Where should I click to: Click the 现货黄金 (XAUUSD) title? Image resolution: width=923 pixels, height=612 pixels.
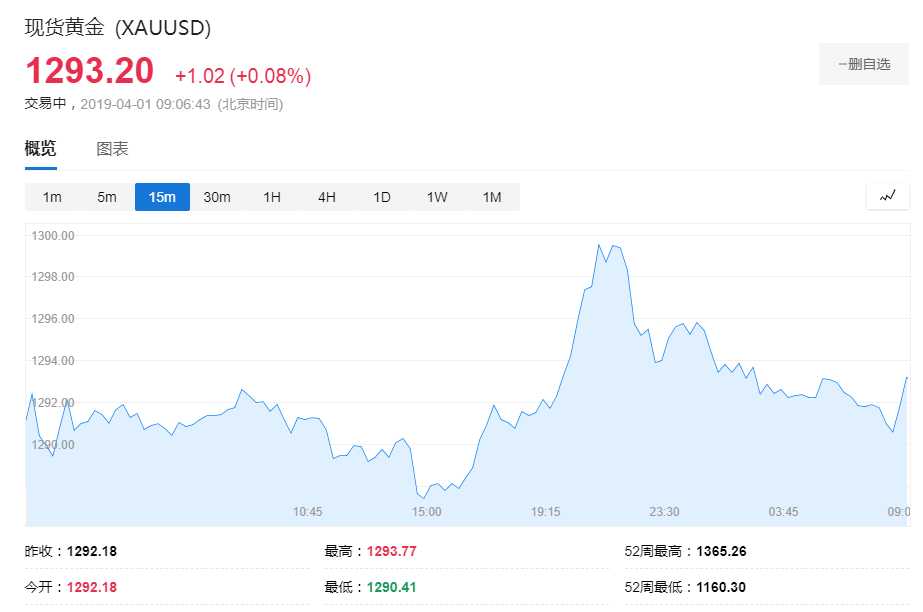[118, 27]
